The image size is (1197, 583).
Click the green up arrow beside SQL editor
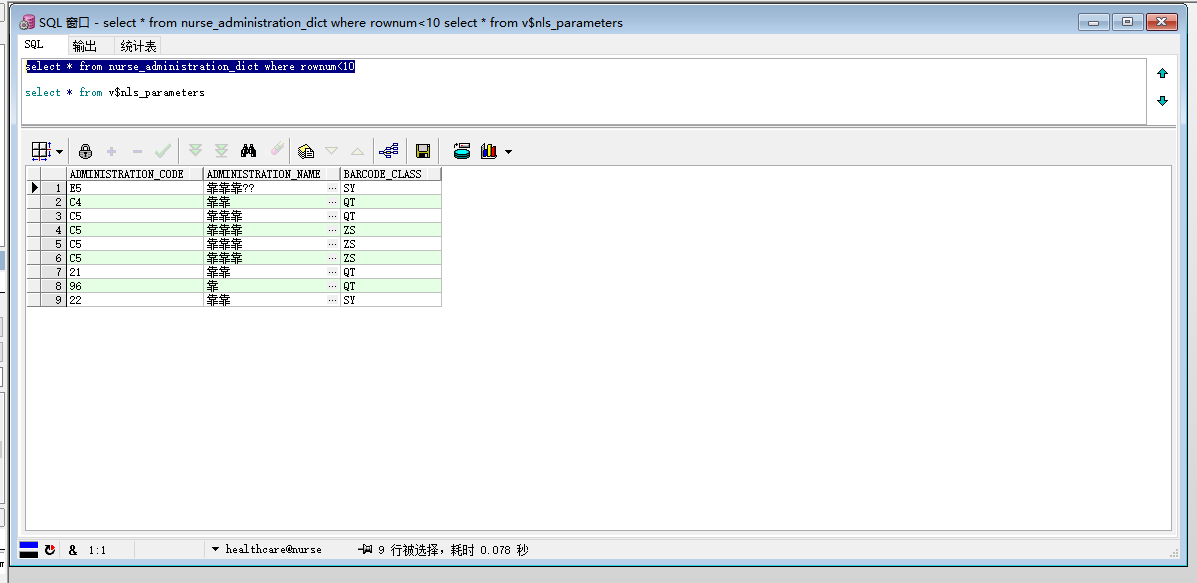pos(1162,74)
